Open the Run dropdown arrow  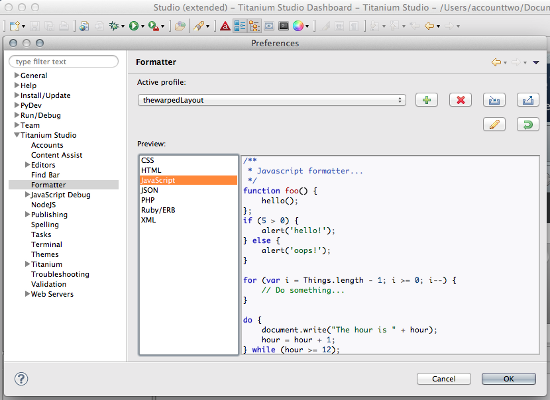(142, 26)
